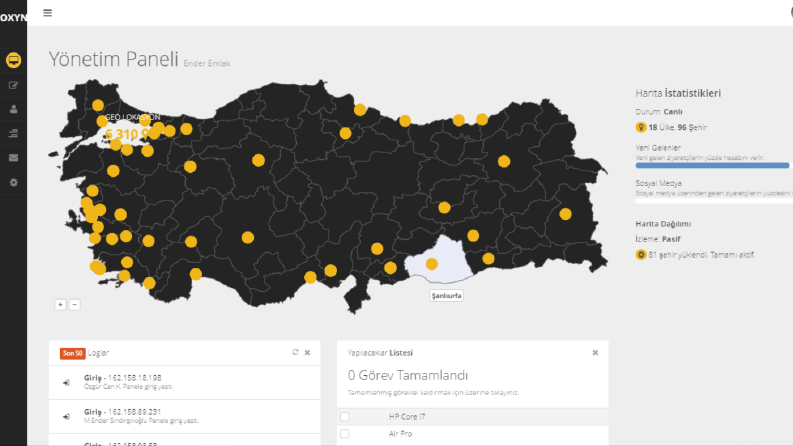
Task: Open the user profile icon in sidebar
Action: click(x=14, y=109)
